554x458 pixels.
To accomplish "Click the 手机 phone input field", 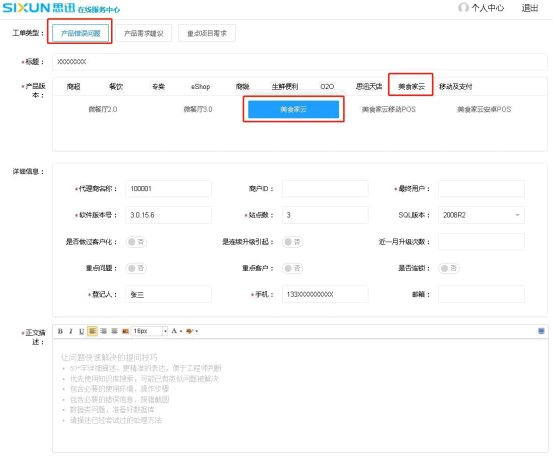I will 325,294.
